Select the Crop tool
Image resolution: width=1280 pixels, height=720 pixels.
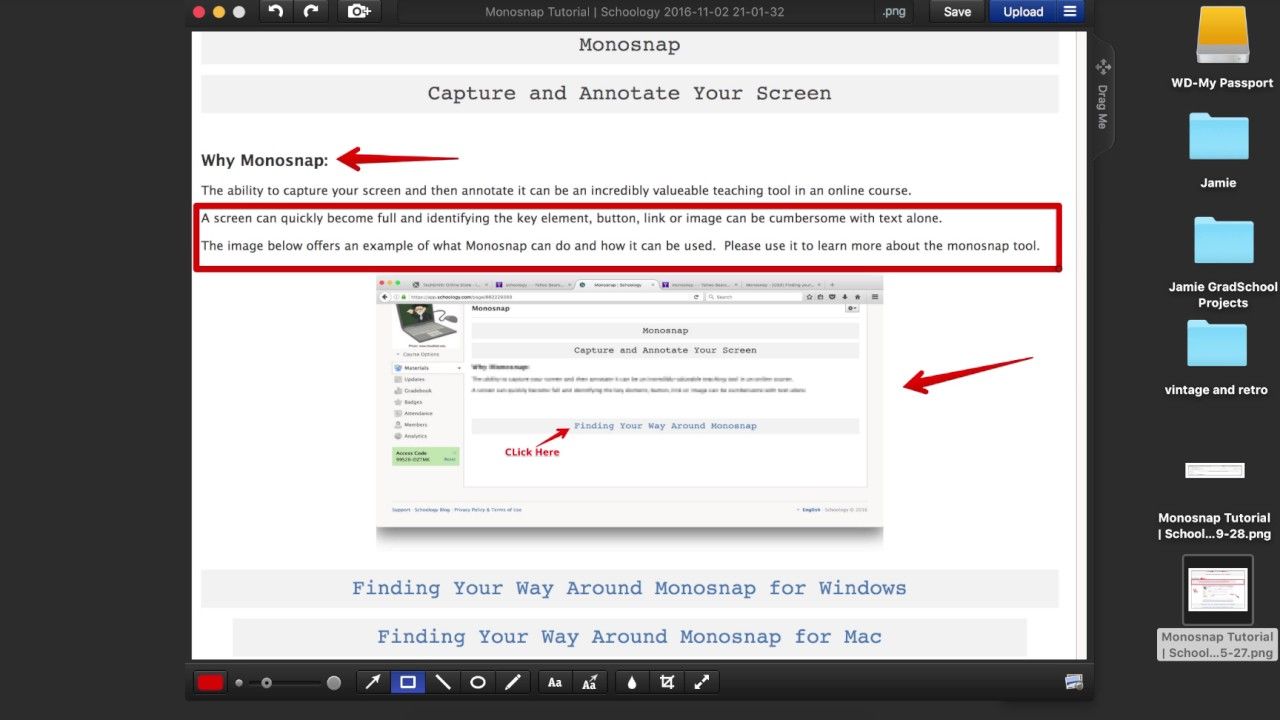click(667, 683)
